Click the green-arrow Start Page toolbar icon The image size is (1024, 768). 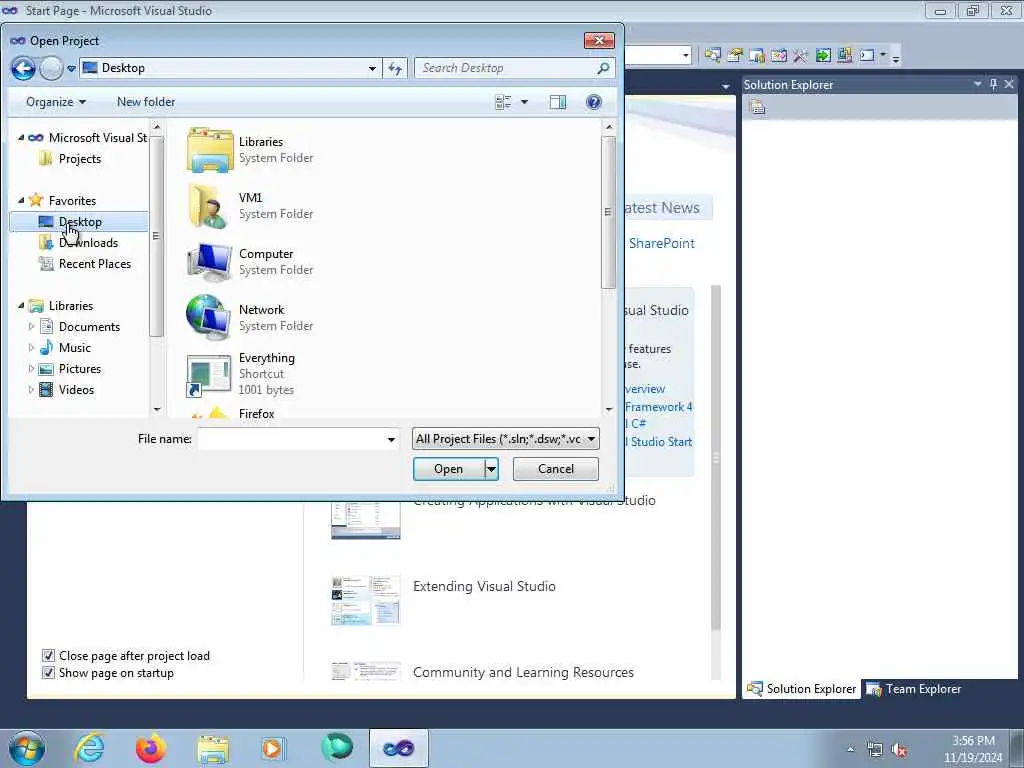pyautogui.click(x=823, y=56)
